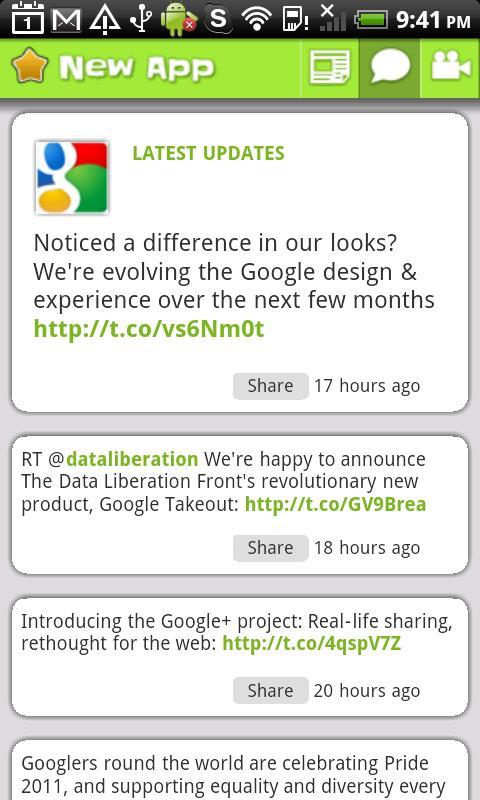Open the http://t.co/GV9Brea link

[x=335, y=504]
